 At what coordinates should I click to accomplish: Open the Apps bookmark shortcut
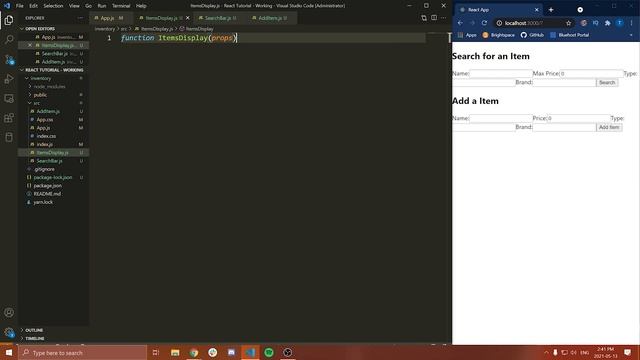pos(467,35)
